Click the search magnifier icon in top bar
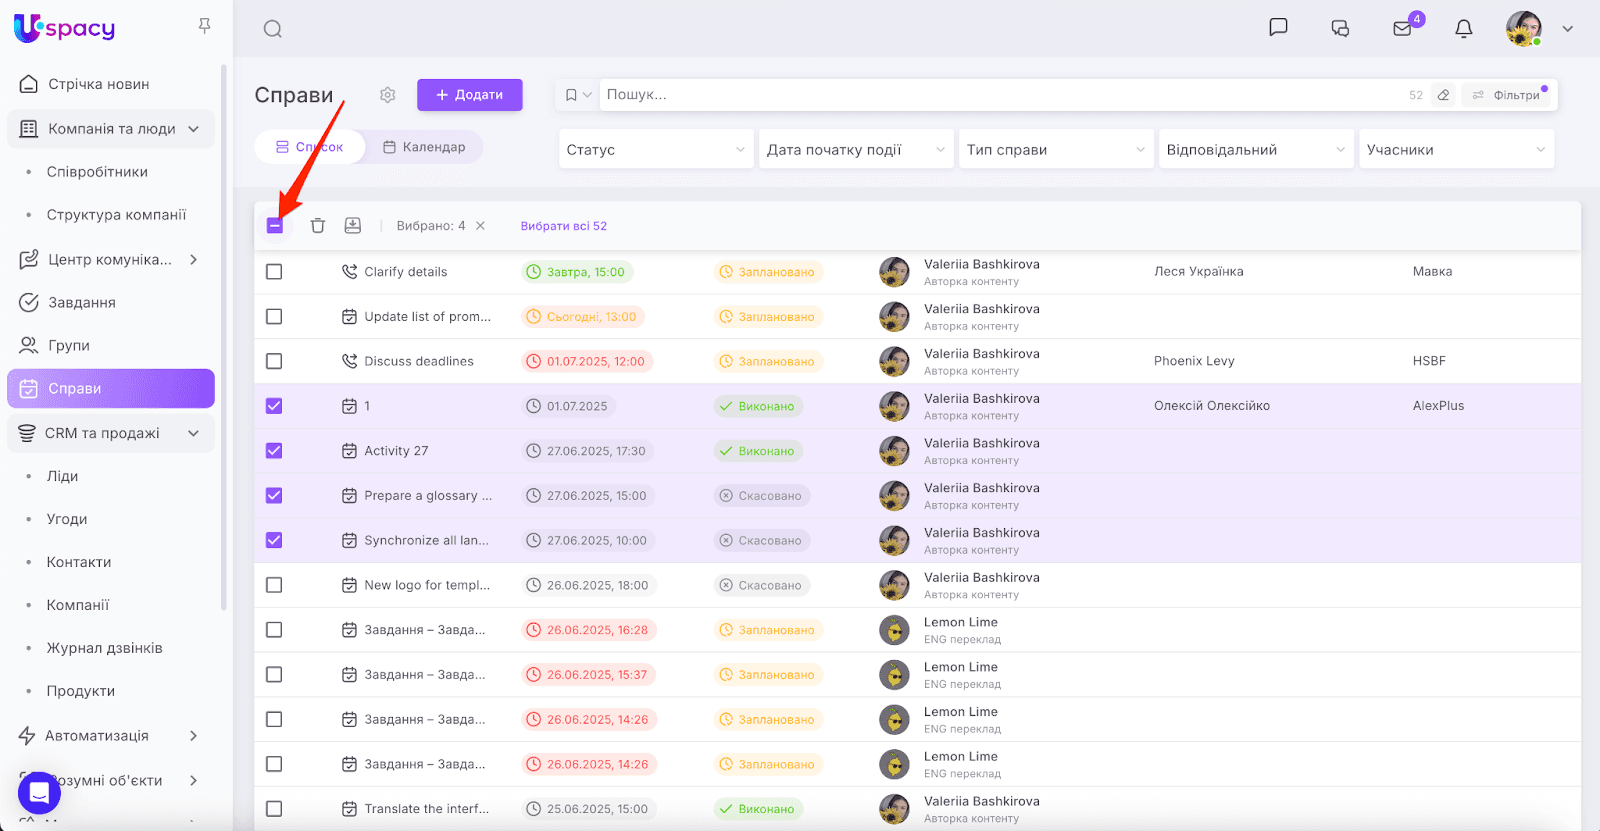This screenshot has height=831, width=1600. (x=272, y=29)
